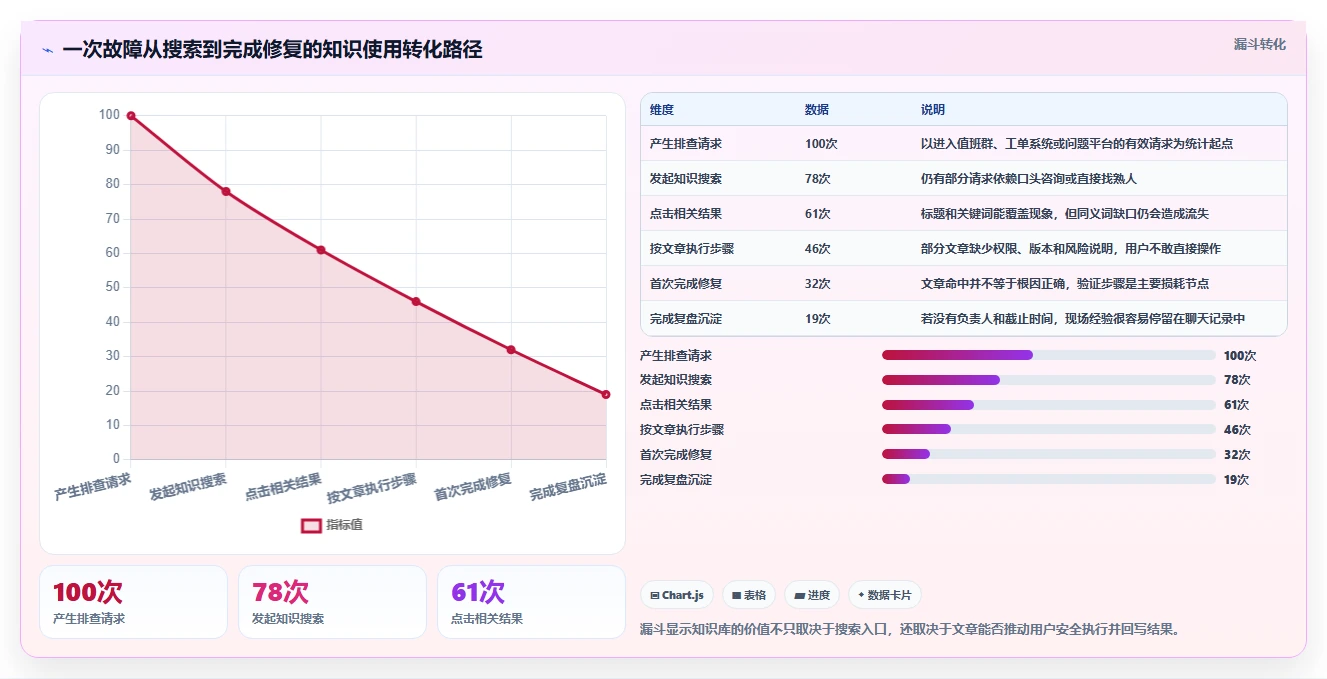Screen dimensions: 1327x679
Task: Click the 100次 产生排查请求 stat card
Action: 133,602
